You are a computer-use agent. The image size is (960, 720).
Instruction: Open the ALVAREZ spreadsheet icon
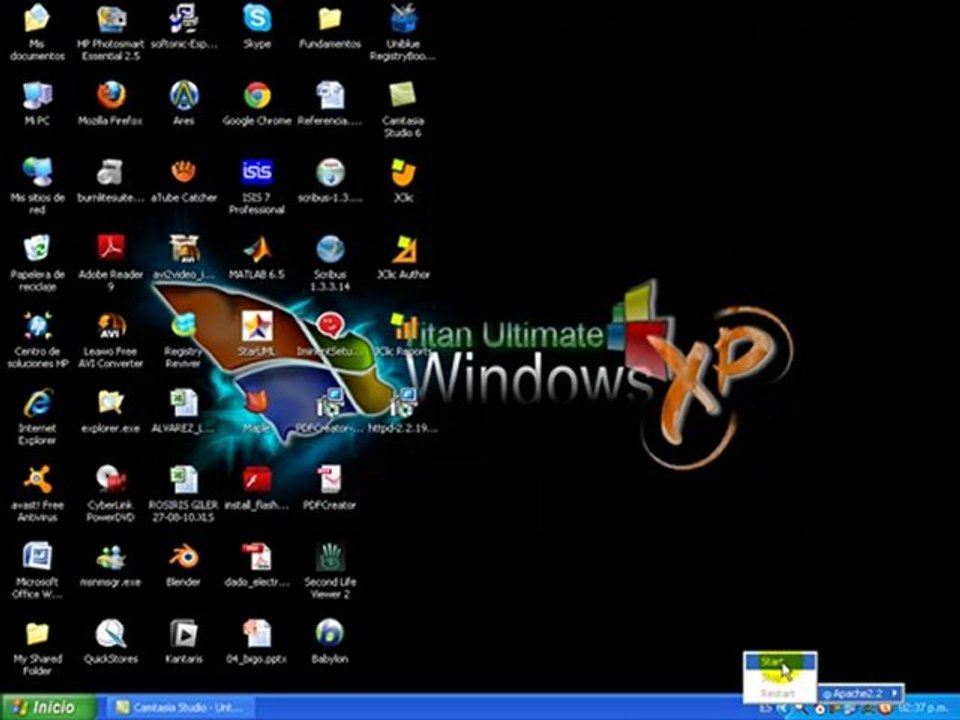coord(184,411)
